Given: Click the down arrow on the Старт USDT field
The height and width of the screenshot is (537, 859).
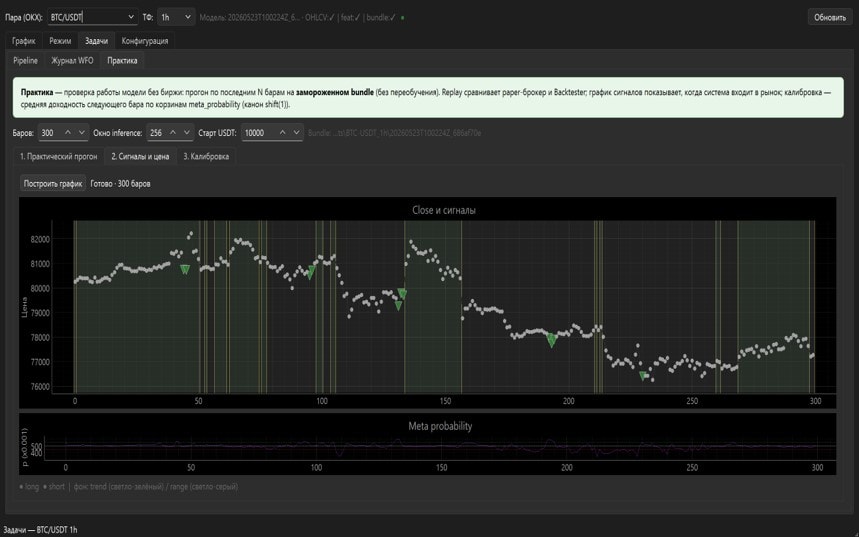Looking at the screenshot, I should click(x=296, y=133).
